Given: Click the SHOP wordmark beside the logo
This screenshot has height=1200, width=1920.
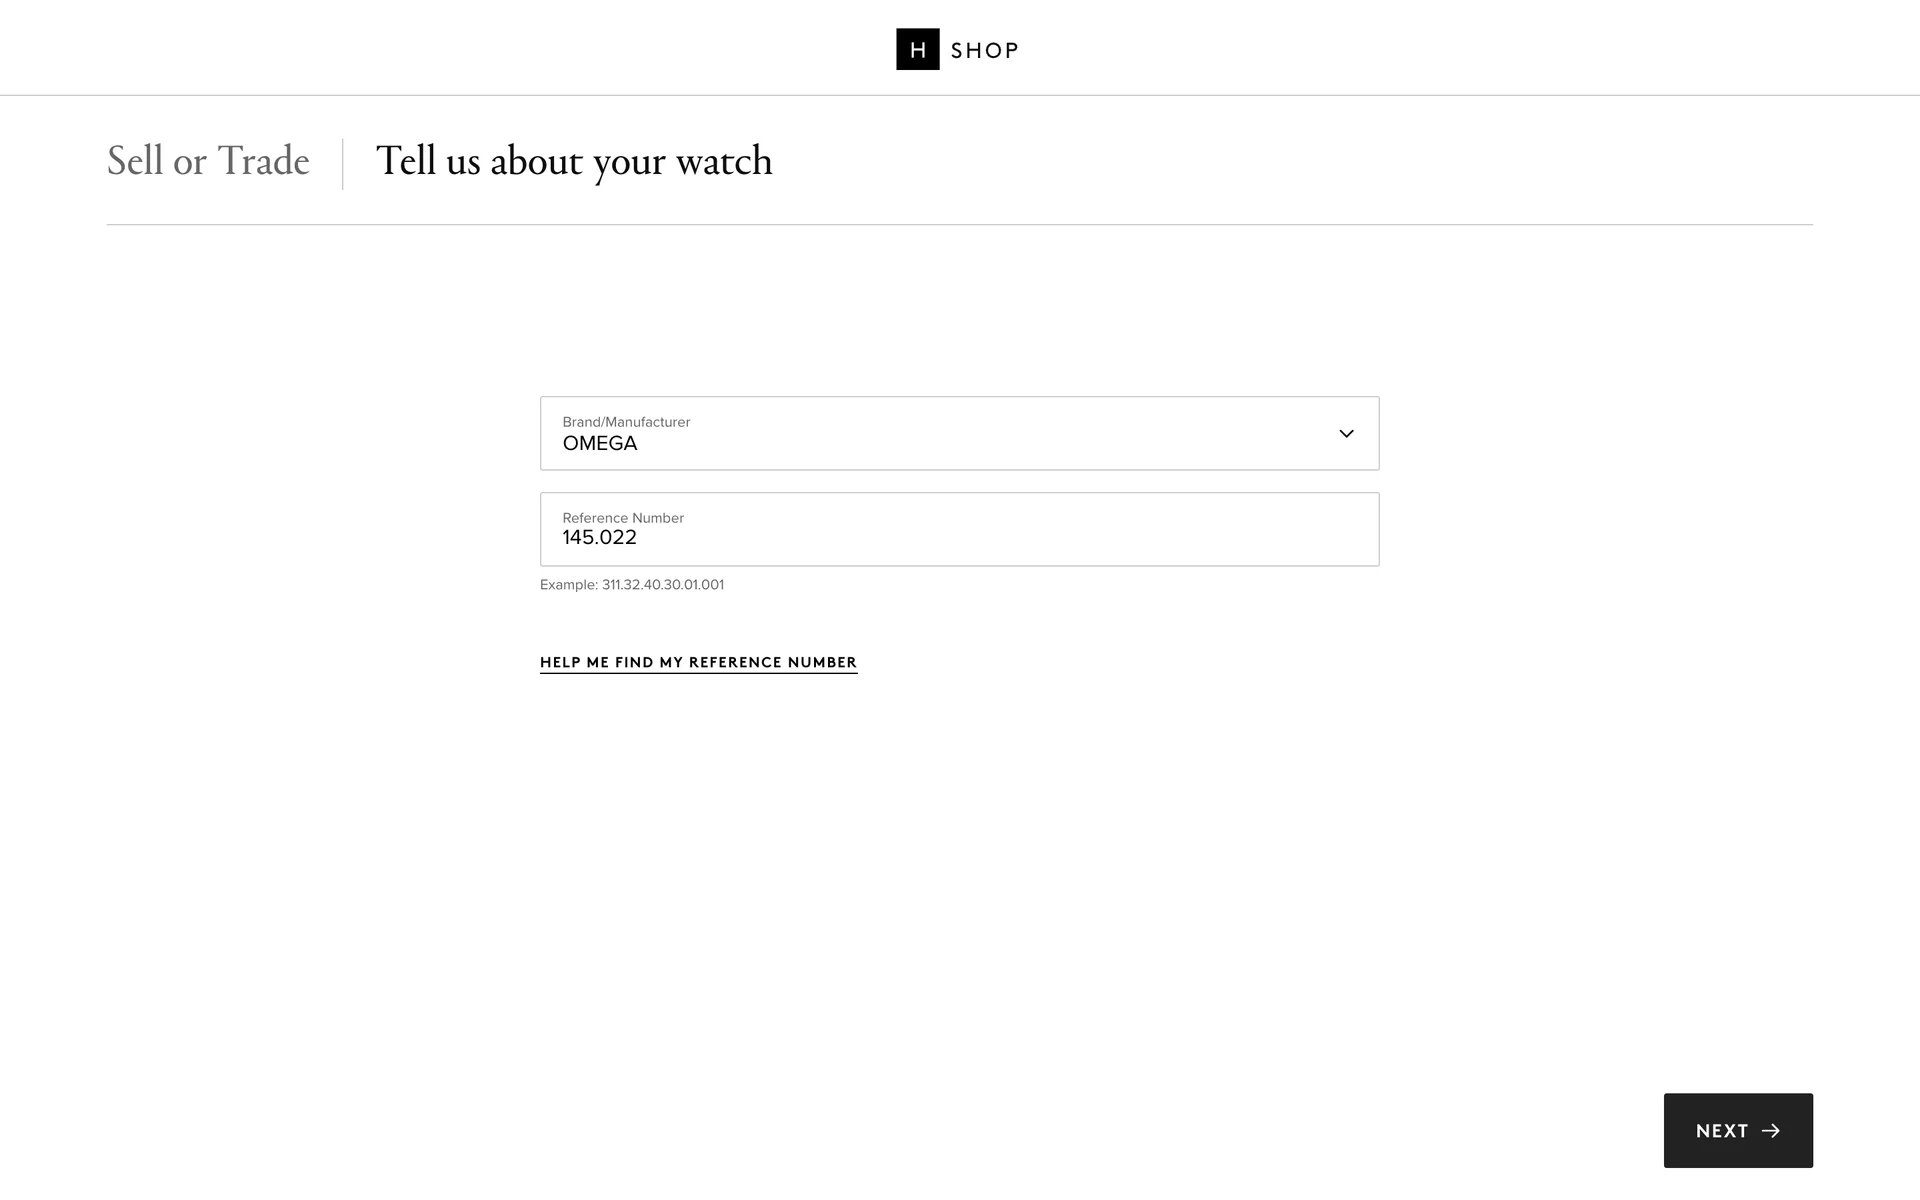Looking at the screenshot, I should click(x=984, y=51).
